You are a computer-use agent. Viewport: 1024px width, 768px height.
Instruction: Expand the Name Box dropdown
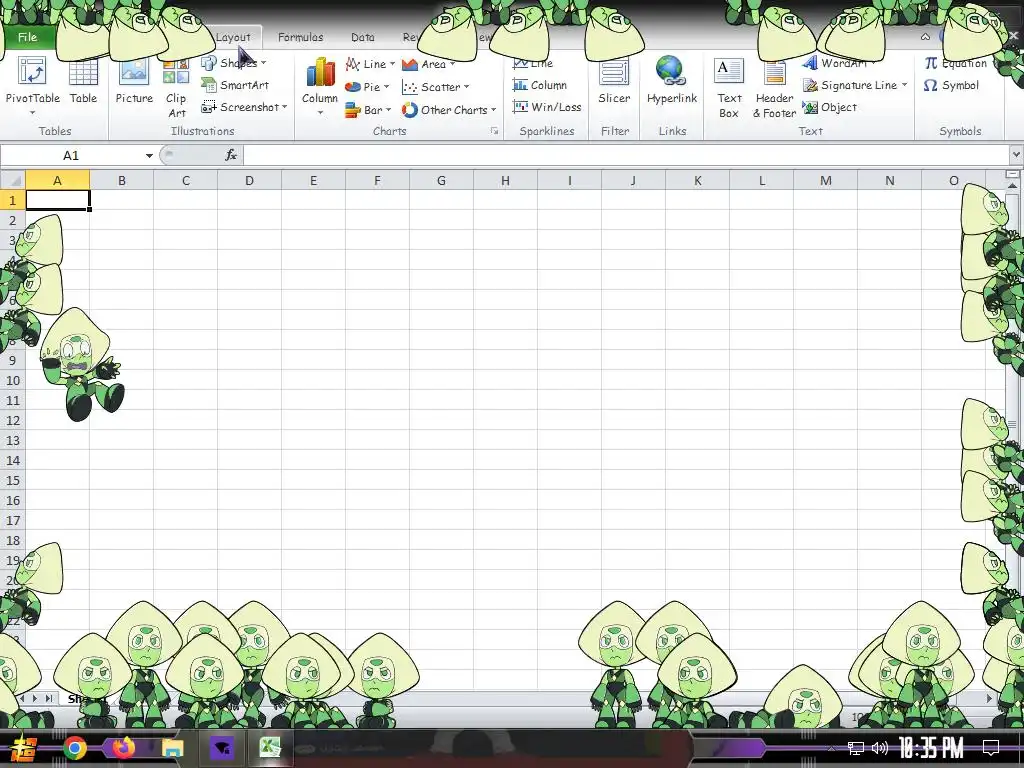pyautogui.click(x=149, y=155)
